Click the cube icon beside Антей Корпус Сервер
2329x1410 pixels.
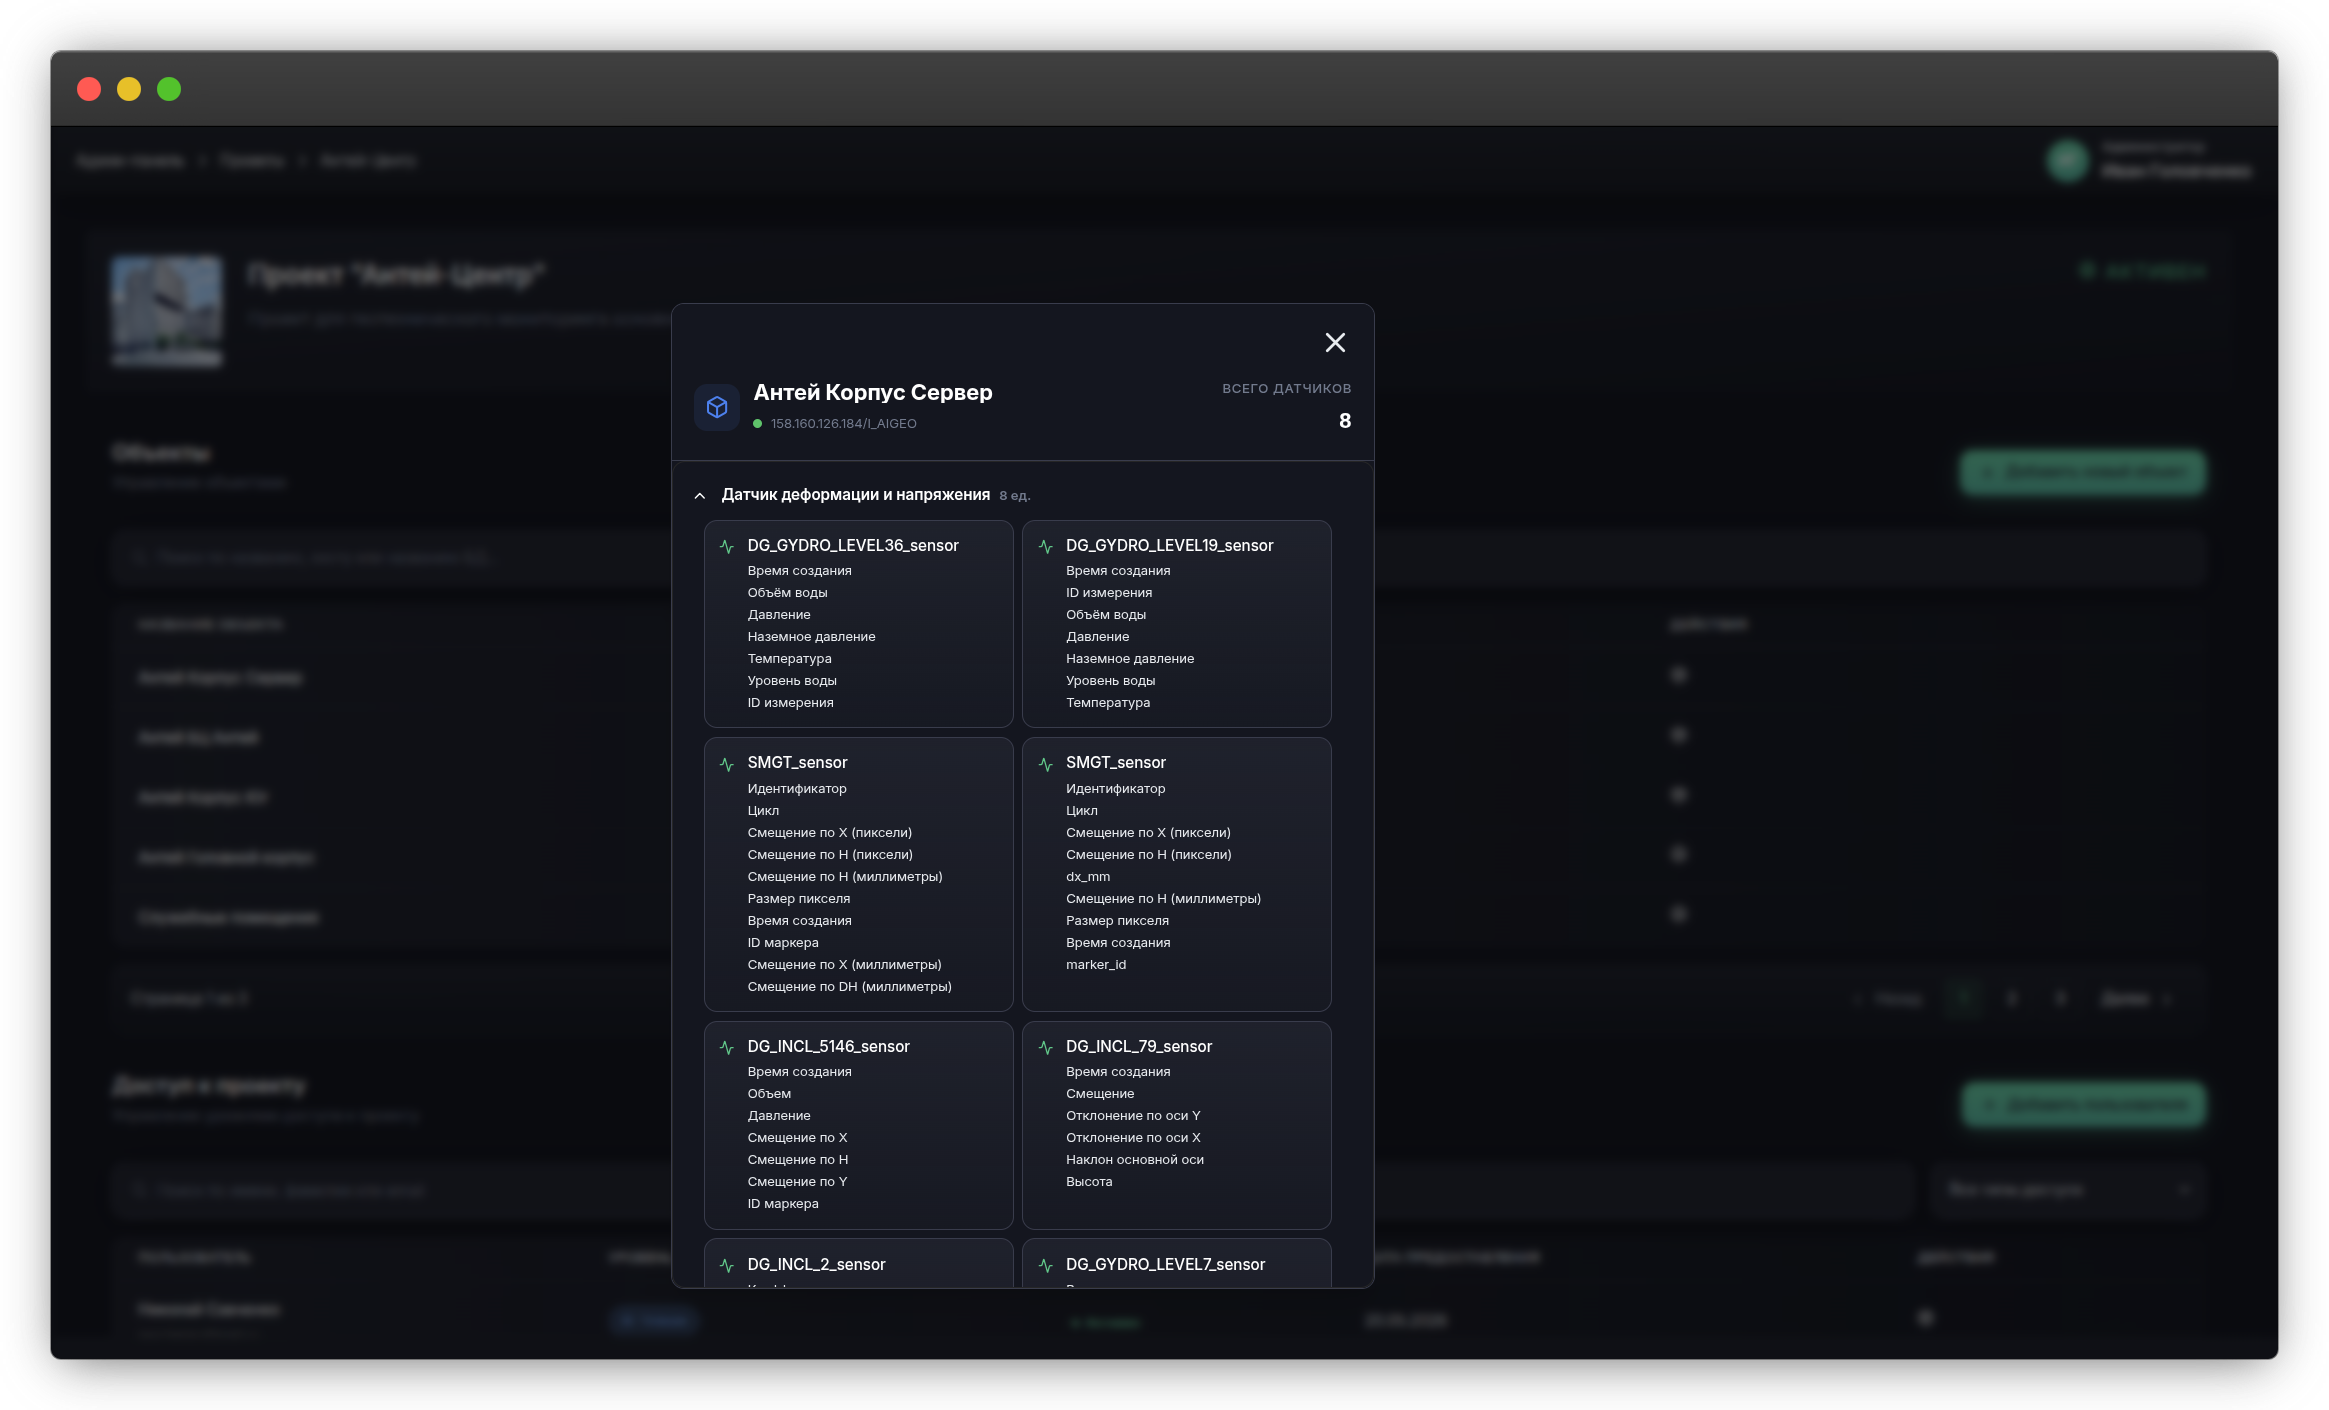(717, 407)
